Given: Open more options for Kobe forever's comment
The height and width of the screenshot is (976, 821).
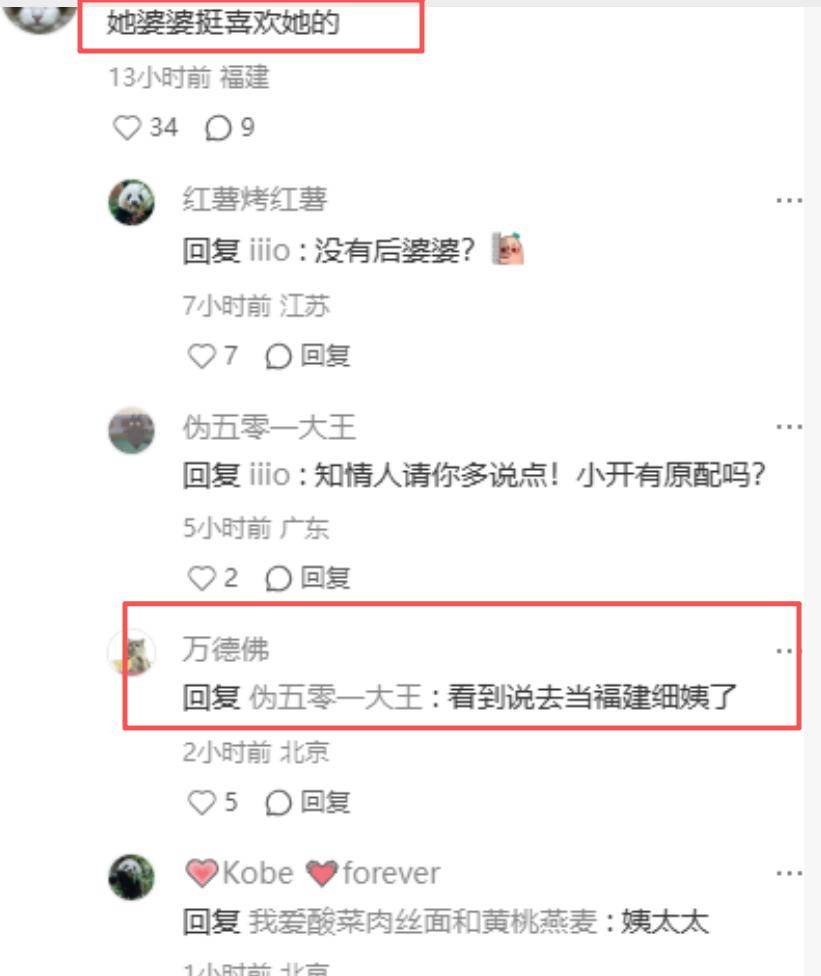Looking at the screenshot, I should 789,874.
